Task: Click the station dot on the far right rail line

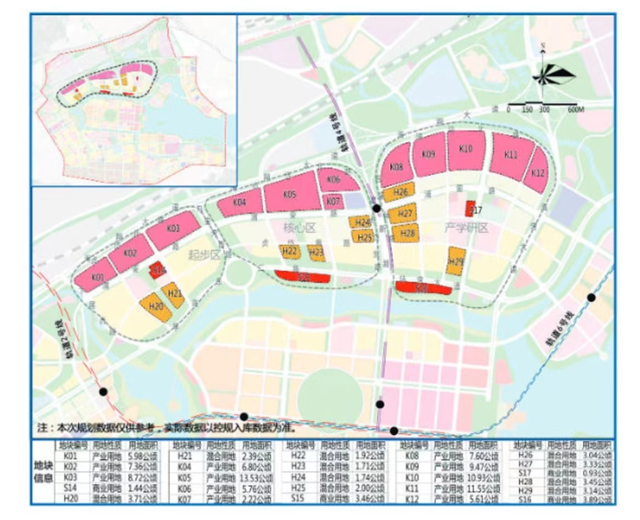Action: coord(591,297)
